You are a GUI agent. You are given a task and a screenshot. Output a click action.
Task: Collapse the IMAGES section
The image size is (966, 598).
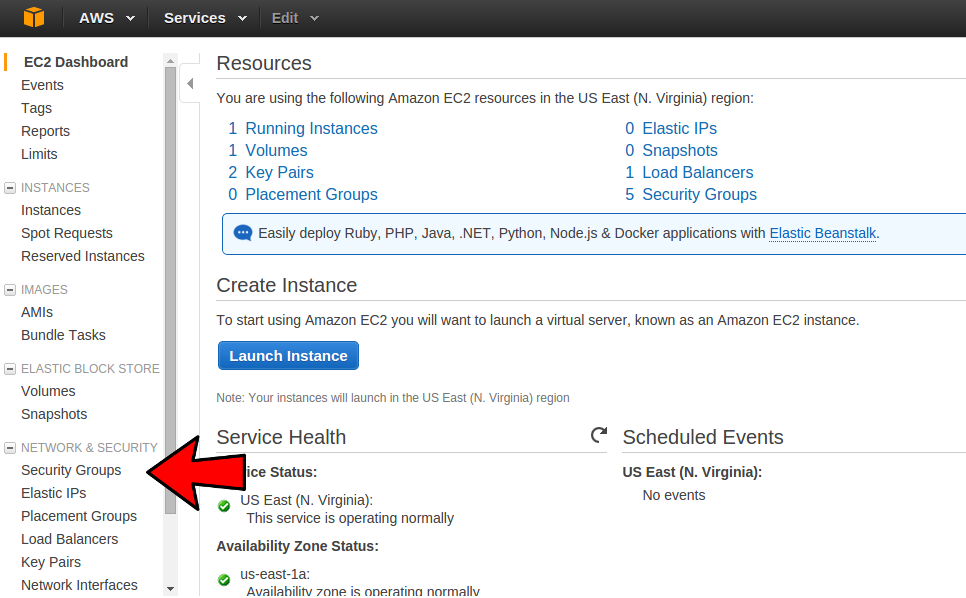(8, 289)
